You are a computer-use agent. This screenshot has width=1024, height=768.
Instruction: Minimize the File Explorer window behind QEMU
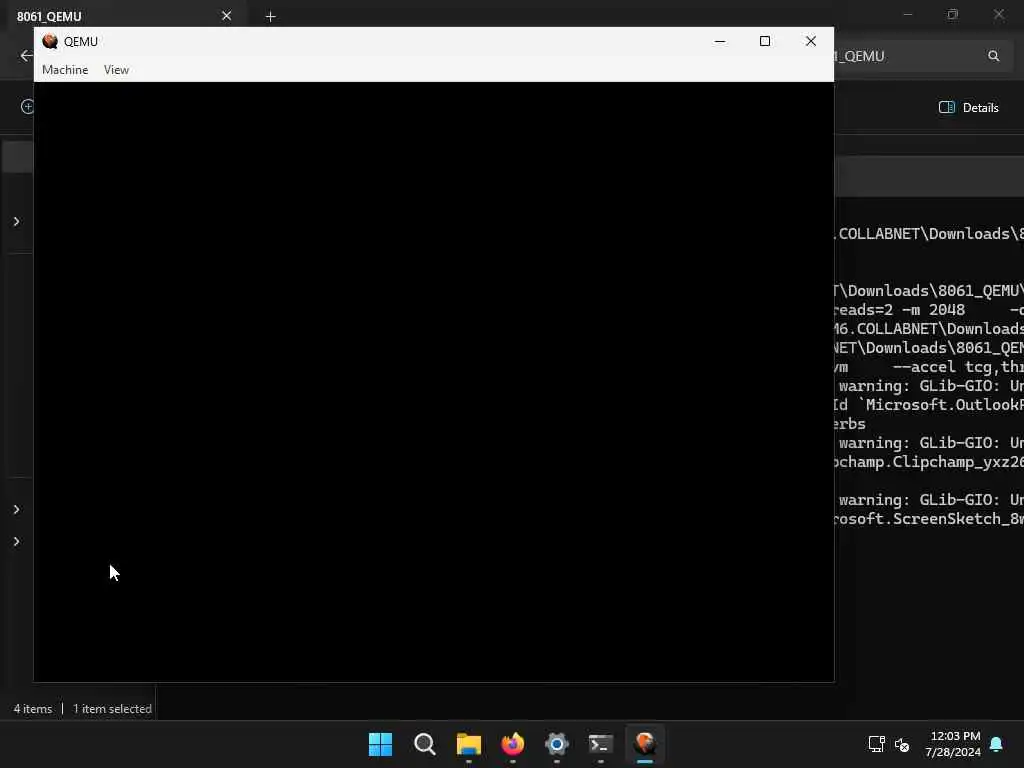908,14
